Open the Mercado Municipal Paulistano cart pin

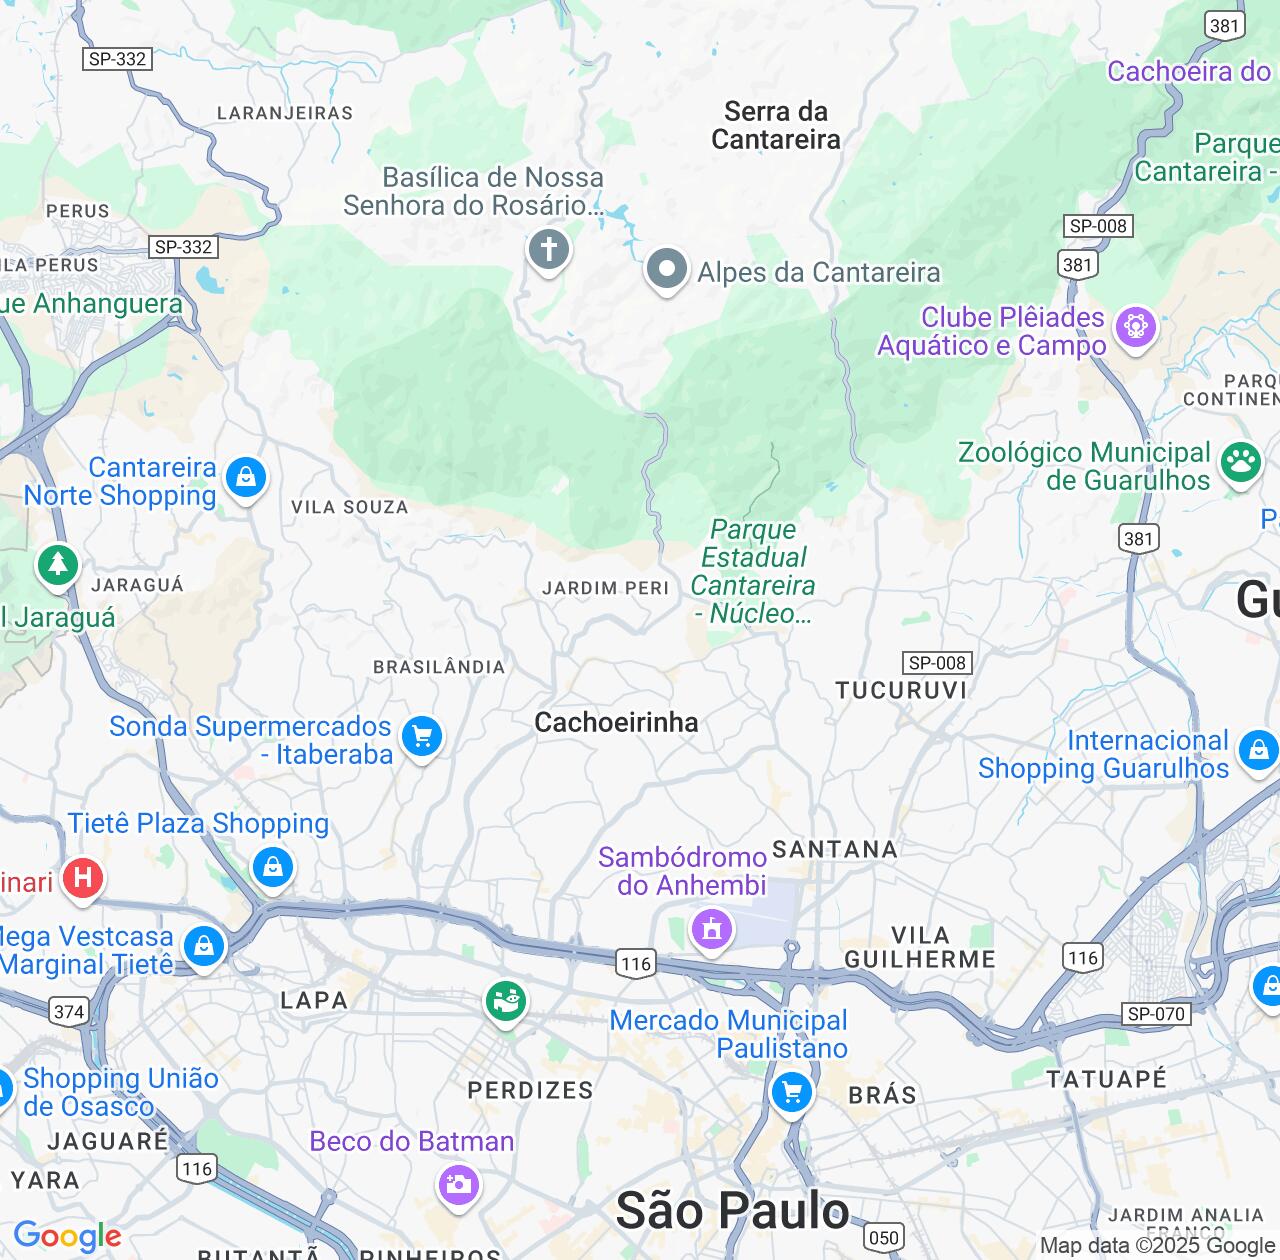tap(792, 1092)
